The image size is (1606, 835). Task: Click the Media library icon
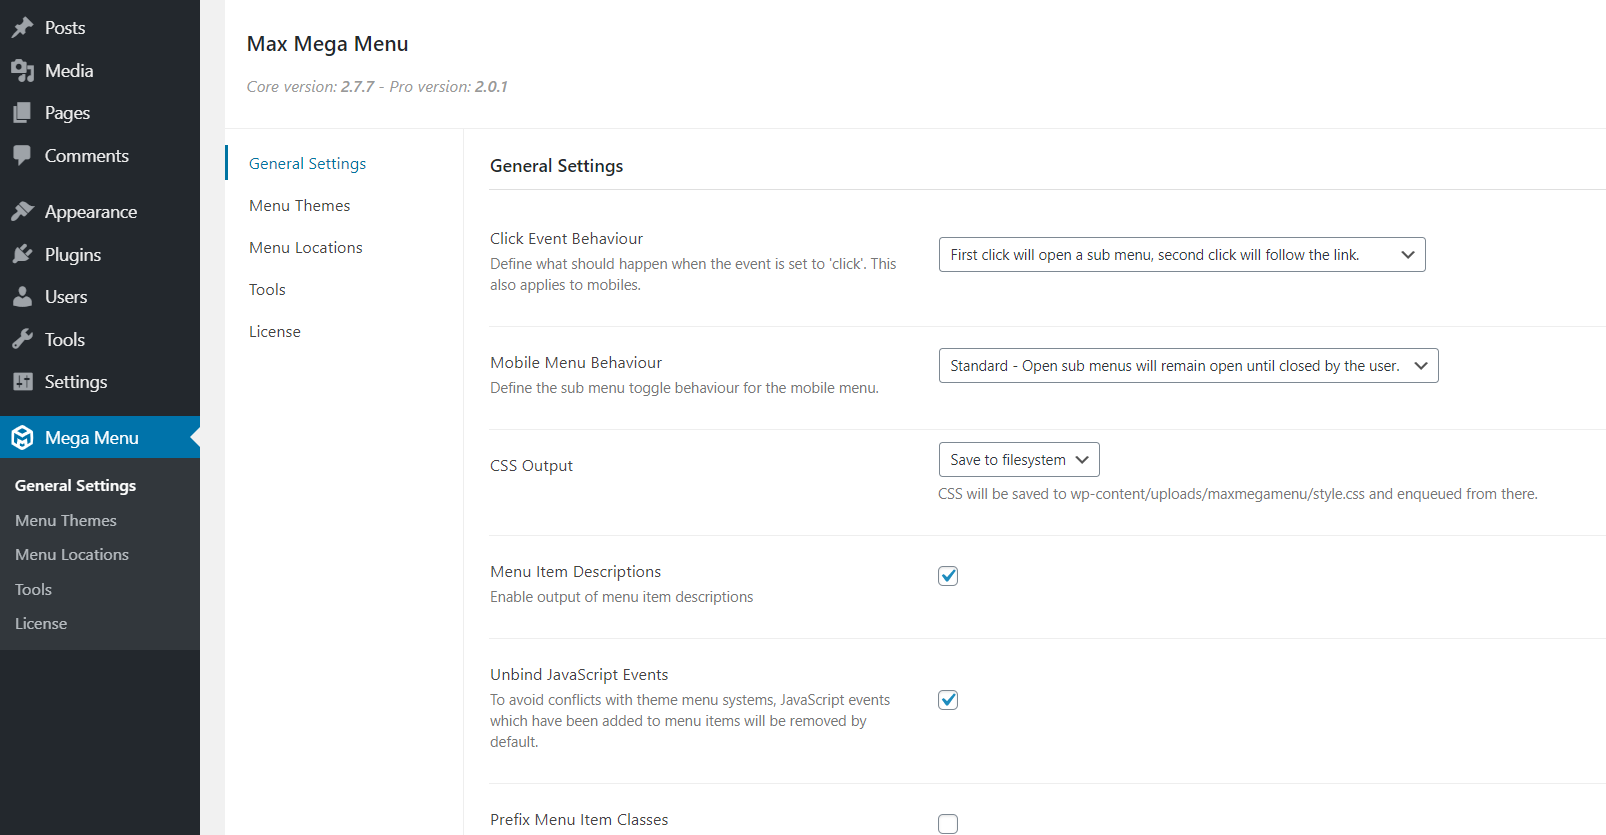[22, 71]
